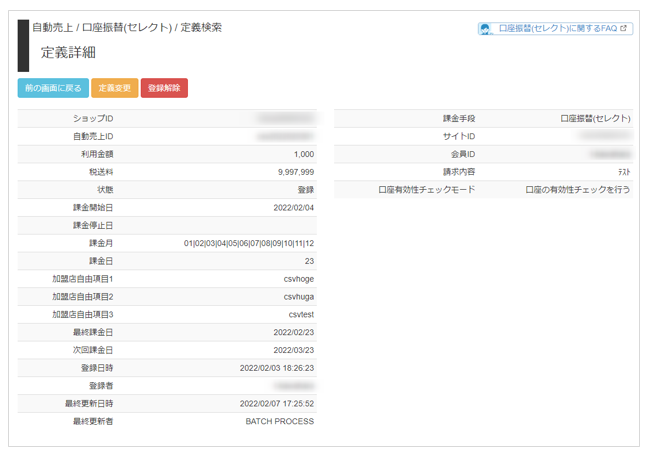The height and width of the screenshot is (463, 654).
Task: Open the 口座振替(セレクト)に関するFAQ link
Action: 557,28
